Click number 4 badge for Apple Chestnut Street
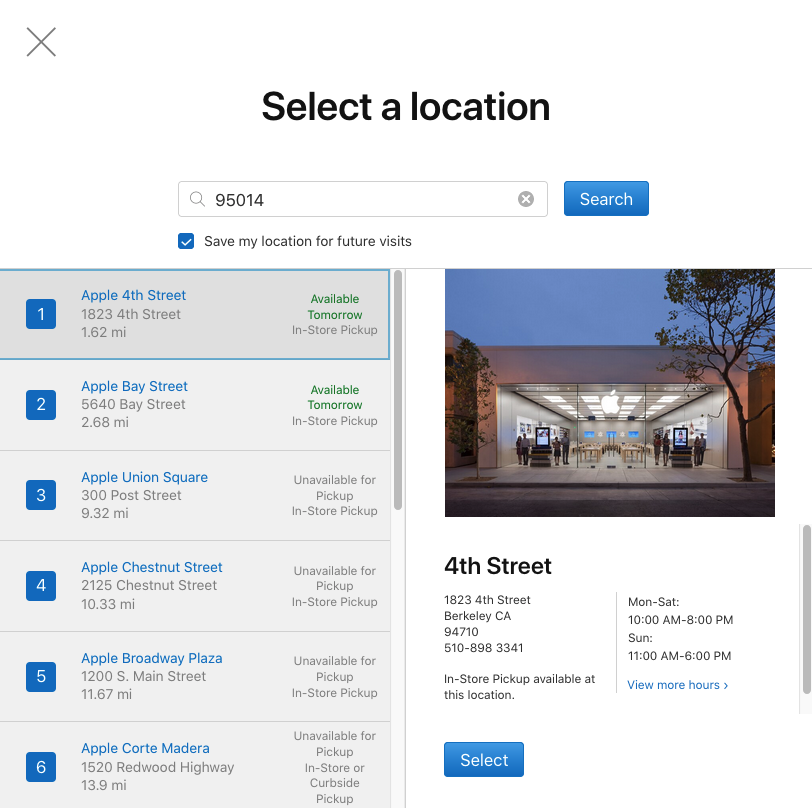Screen dimensions: 812x808 (x=41, y=586)
